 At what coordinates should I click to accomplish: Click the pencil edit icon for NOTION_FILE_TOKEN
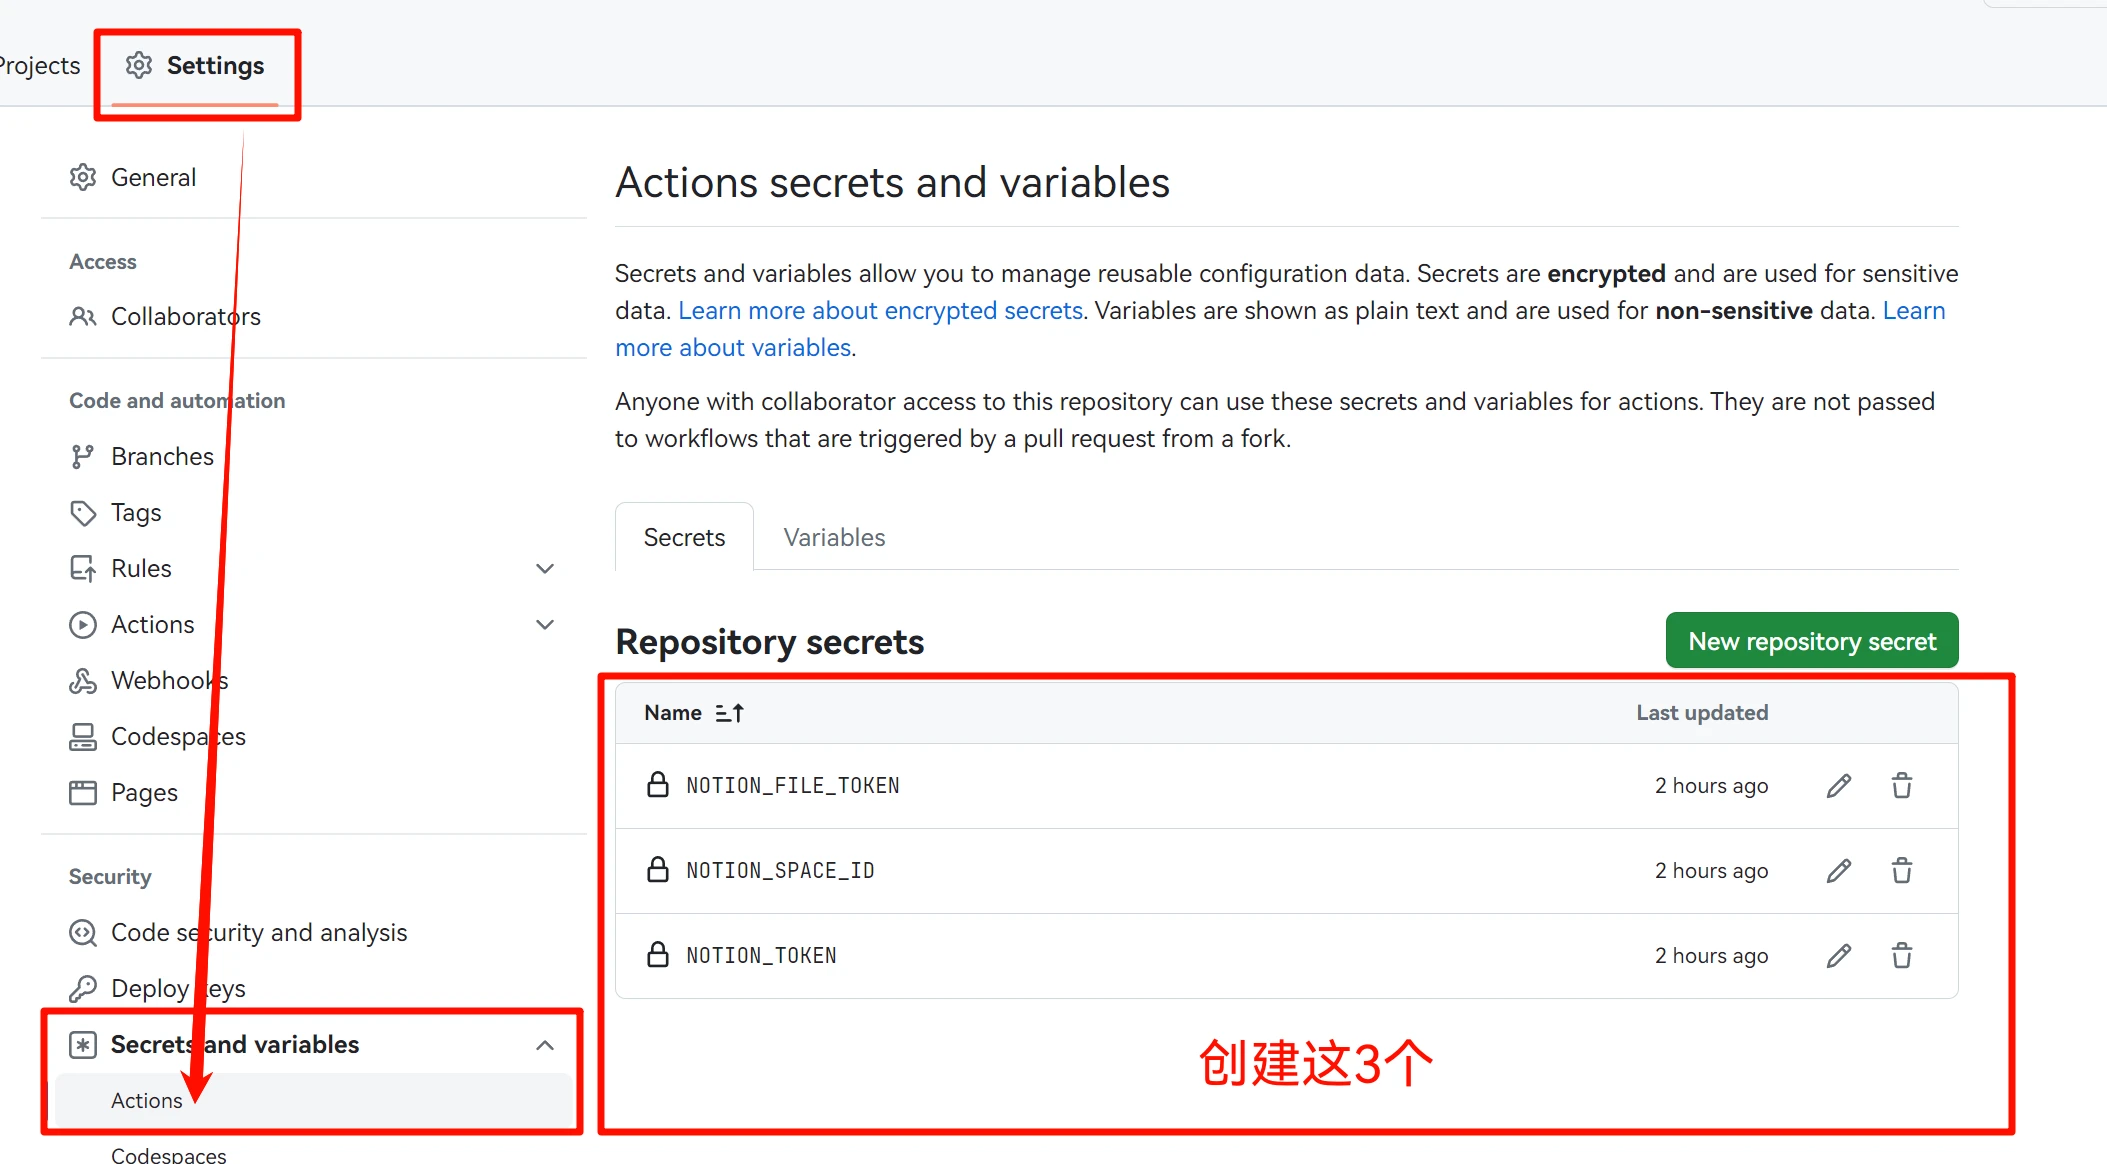(x=1838, y=786)
